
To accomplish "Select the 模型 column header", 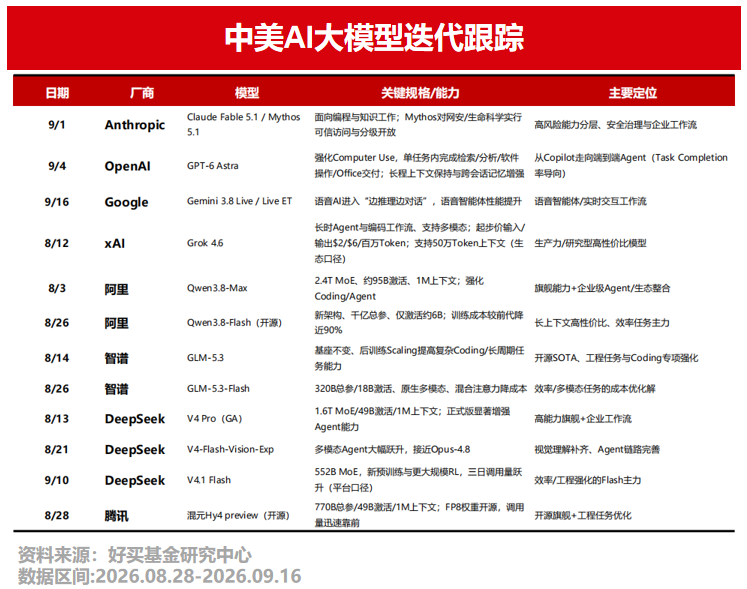I will [247, 92].
